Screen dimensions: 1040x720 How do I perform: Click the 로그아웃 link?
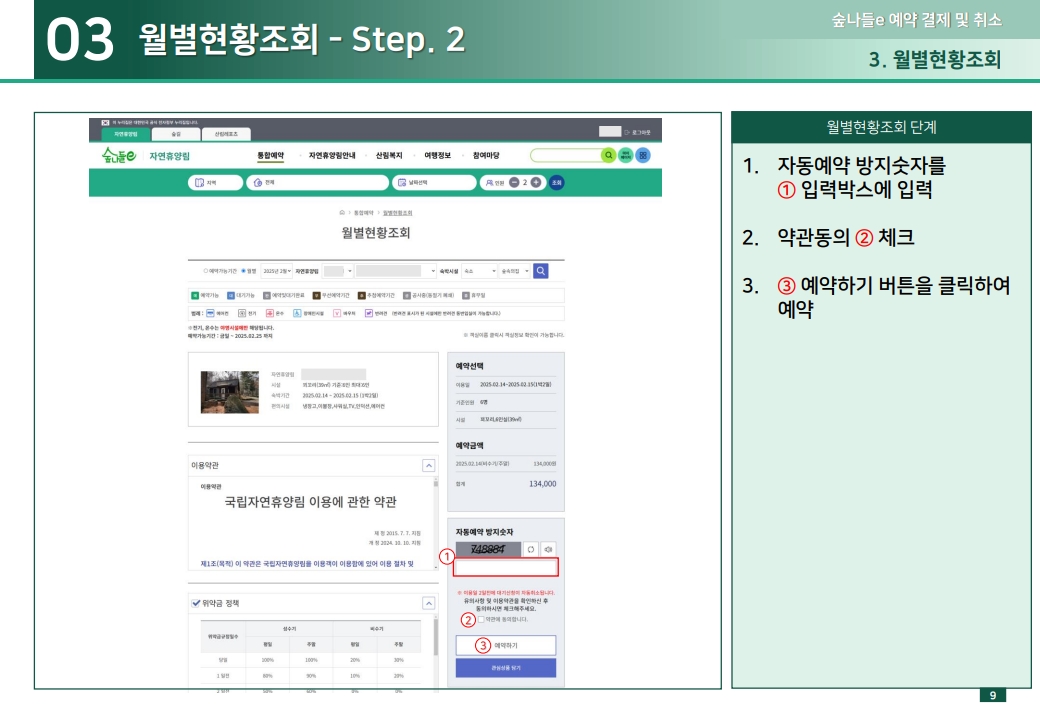pos(641,132)
